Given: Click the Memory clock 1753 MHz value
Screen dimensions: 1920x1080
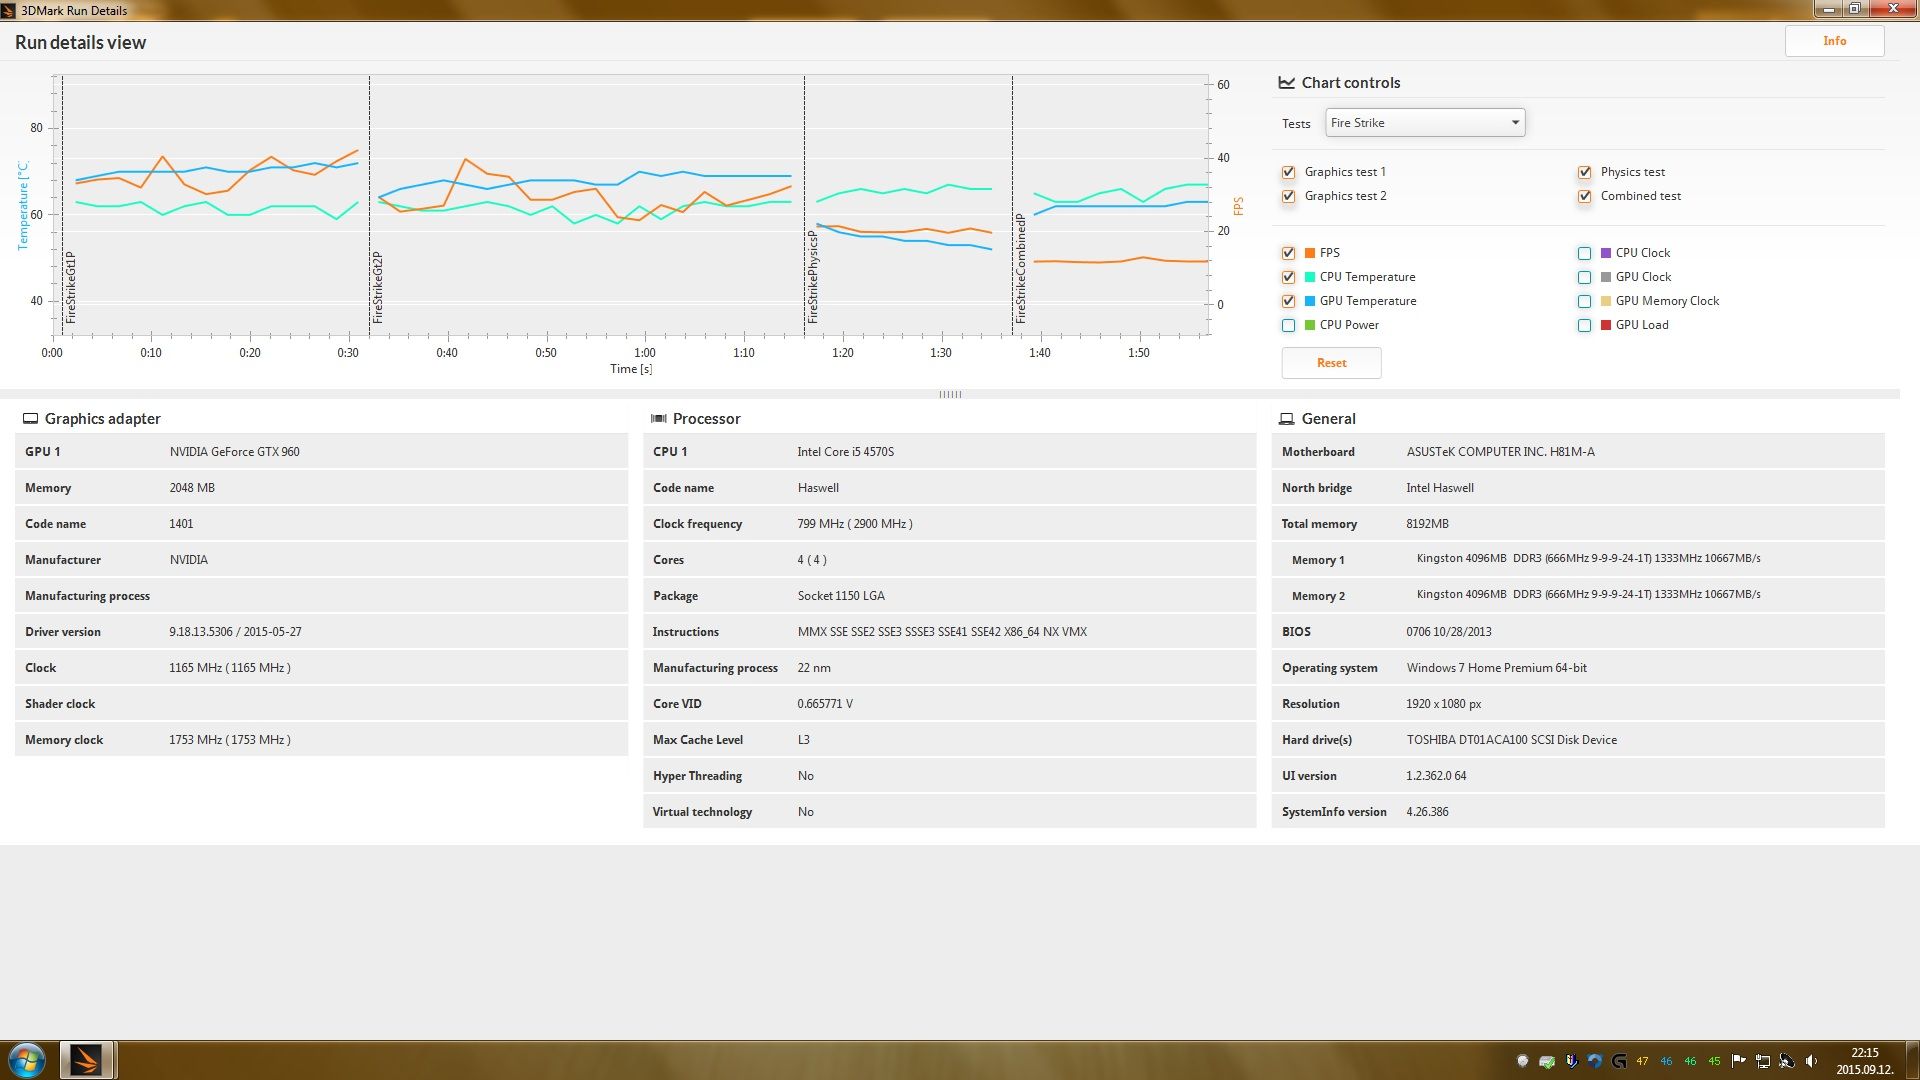Looking at the screenshot, I should [x=230, y=740].
